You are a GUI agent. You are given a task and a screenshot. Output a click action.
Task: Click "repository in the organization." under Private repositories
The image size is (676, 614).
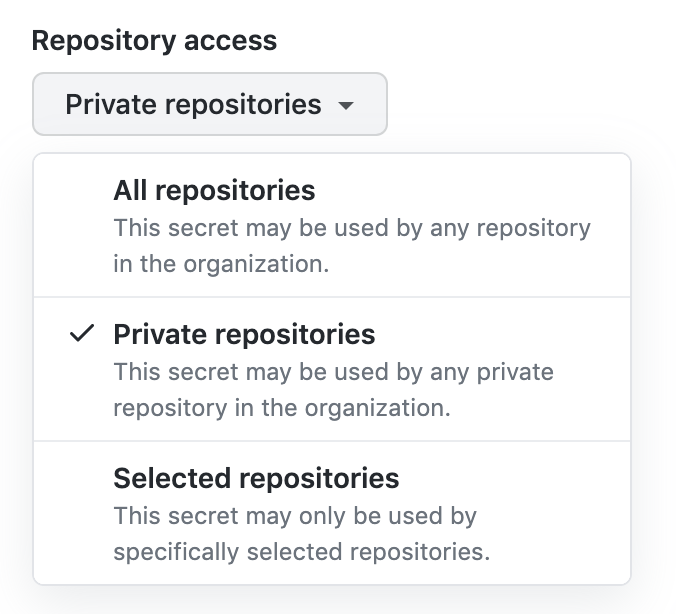click(x=281, y=409)
